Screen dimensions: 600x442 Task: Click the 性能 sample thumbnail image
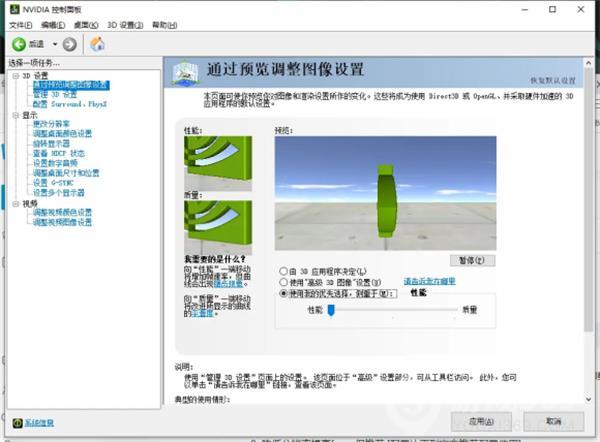(218, 164)
